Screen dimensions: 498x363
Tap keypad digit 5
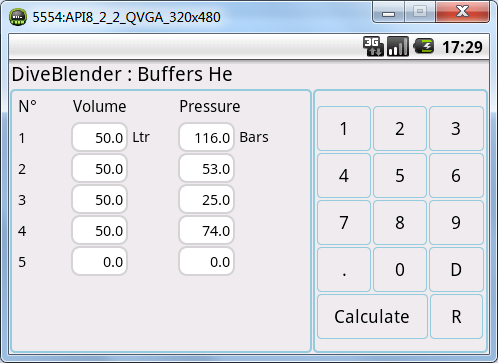pyautogui.click(x=400, y=175)
